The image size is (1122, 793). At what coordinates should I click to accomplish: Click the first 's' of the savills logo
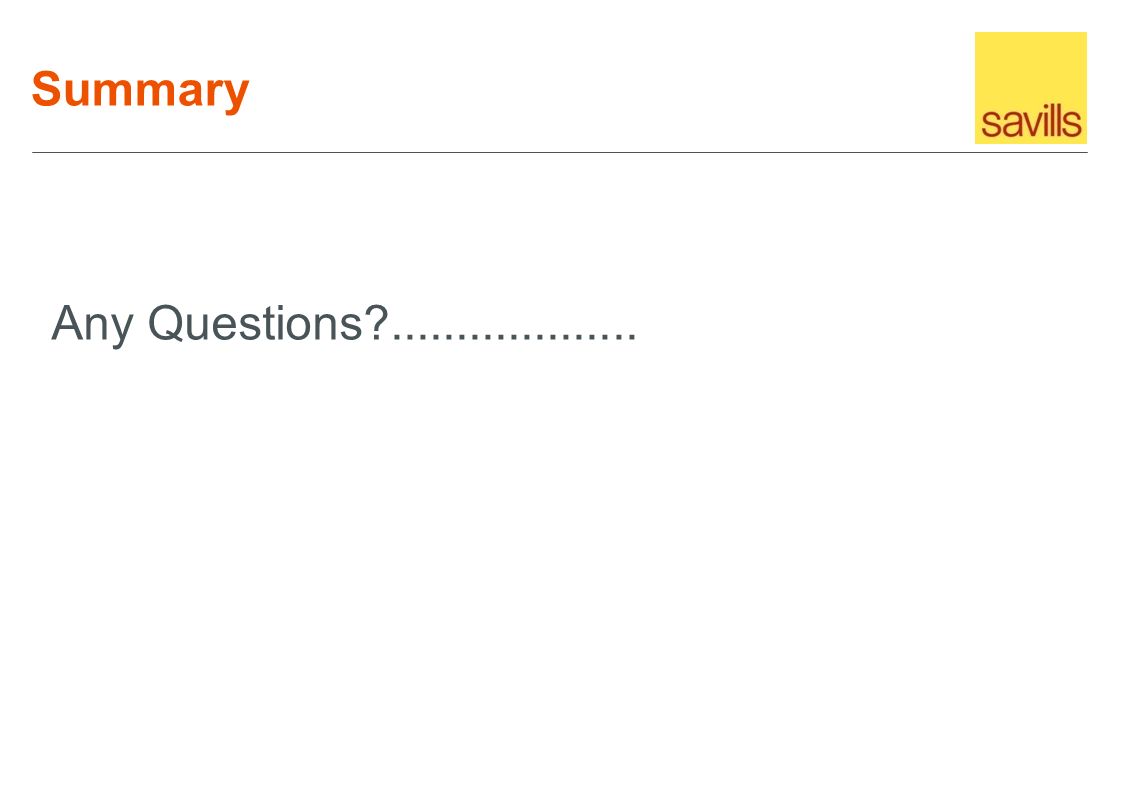[x=990, y=126]
